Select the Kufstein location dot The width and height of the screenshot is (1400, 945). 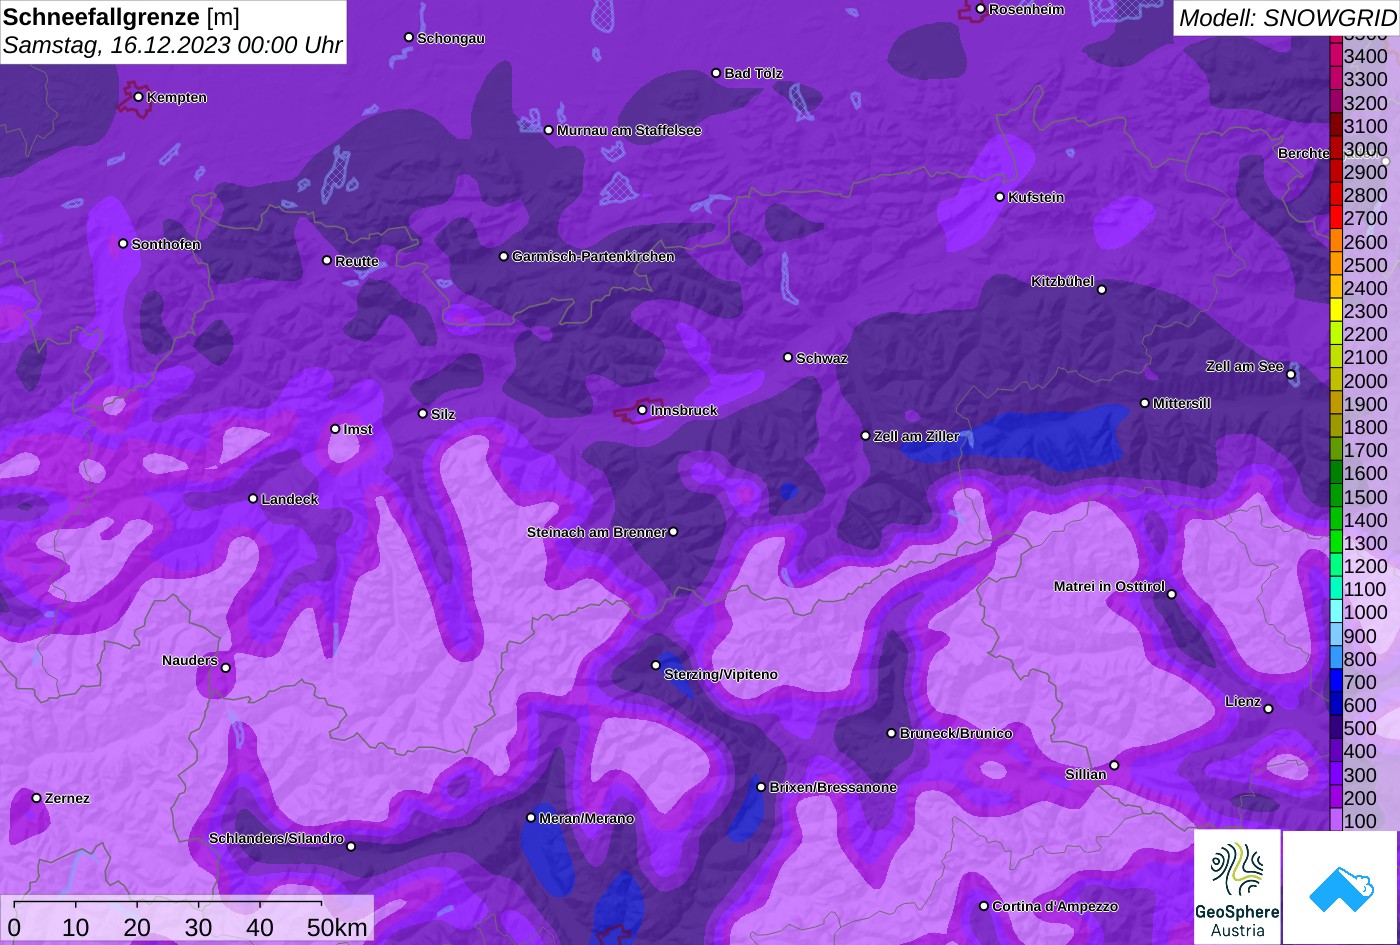pos(999,197)
